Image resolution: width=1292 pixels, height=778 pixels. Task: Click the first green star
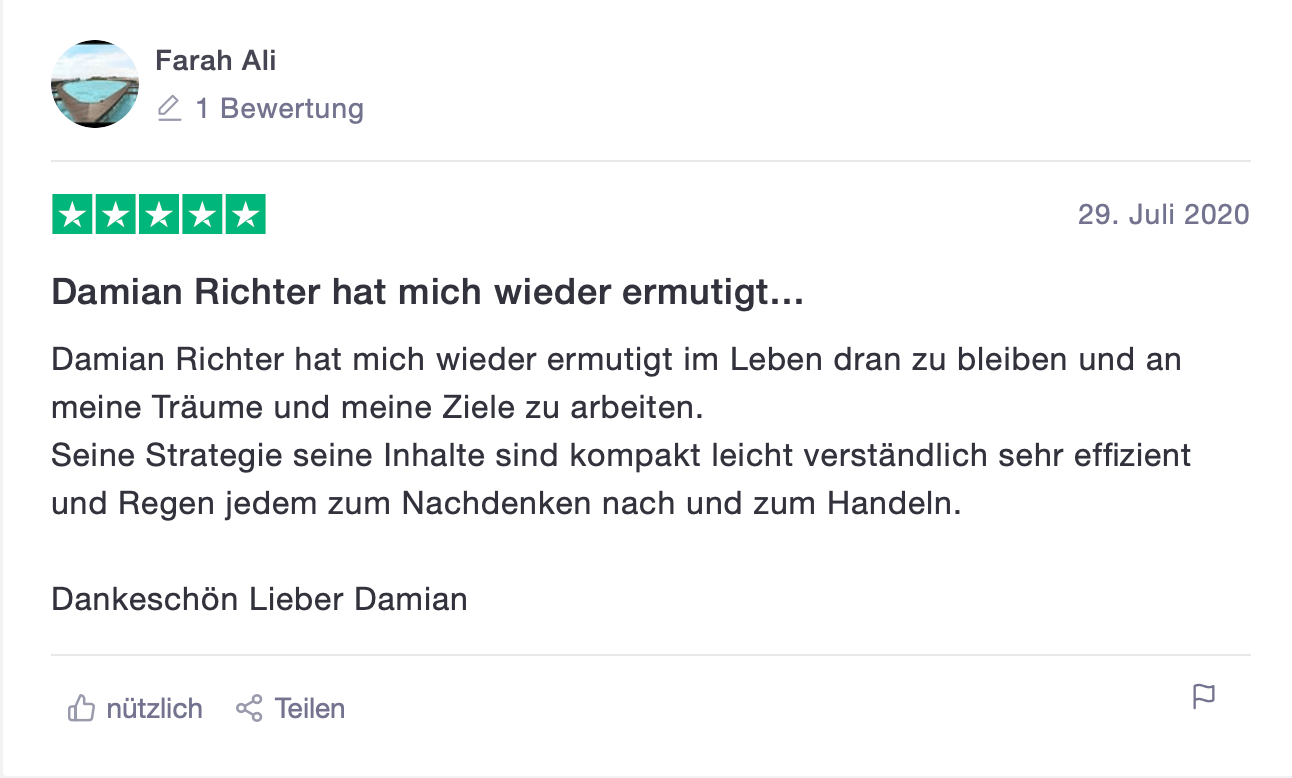point(73,215)
